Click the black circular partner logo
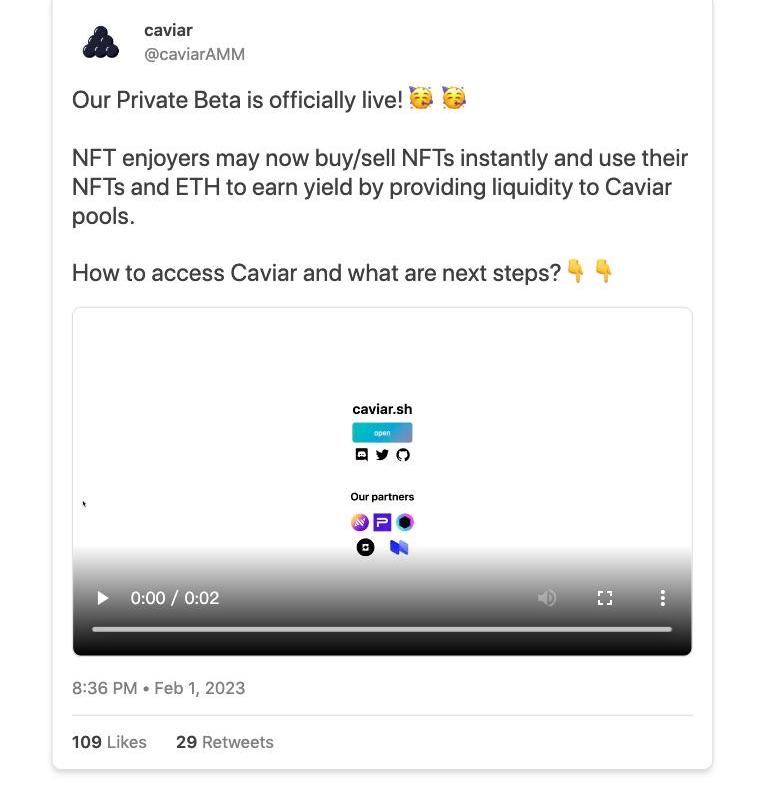 point(365,548)
